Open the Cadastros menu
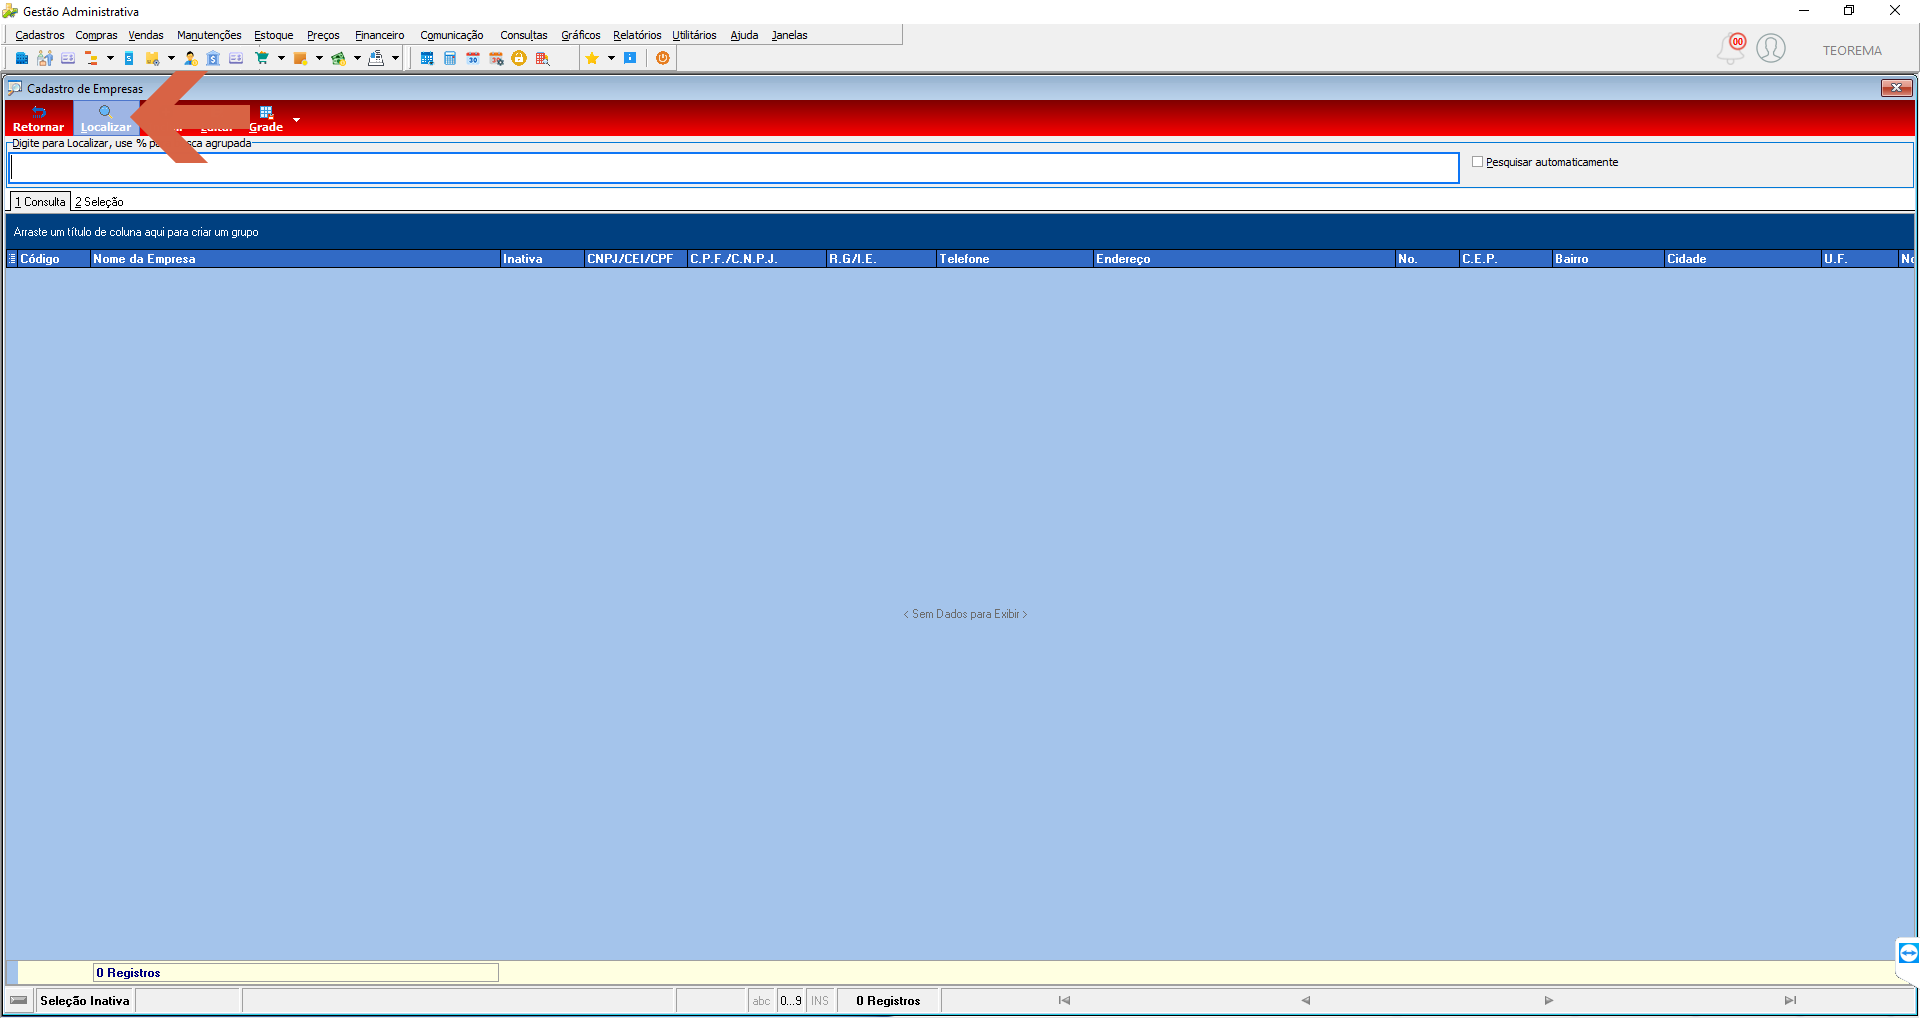This screenshot has height=1018, width=1920. [40, 35]
